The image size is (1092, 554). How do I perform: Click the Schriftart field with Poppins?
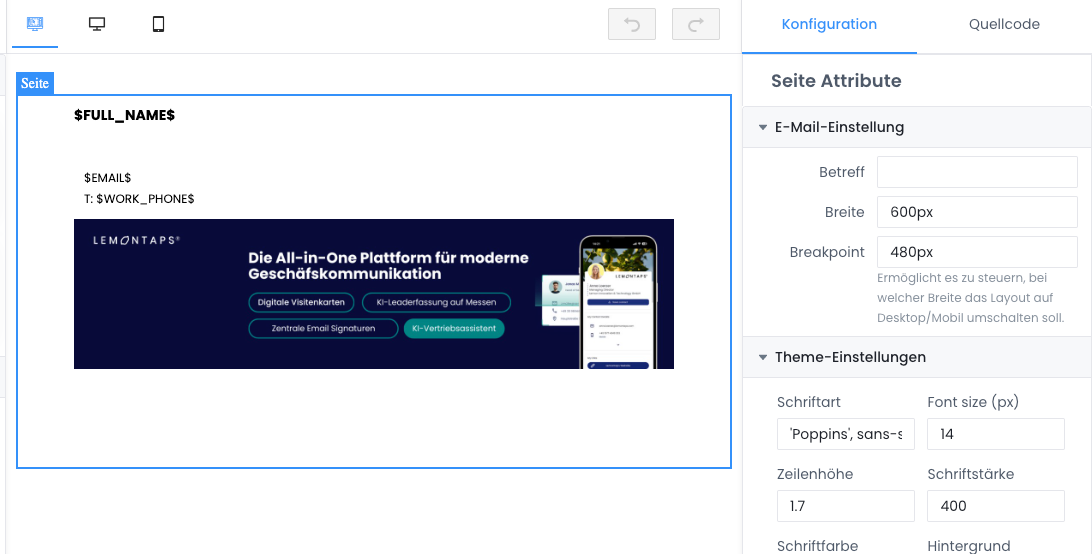point(845,434)
